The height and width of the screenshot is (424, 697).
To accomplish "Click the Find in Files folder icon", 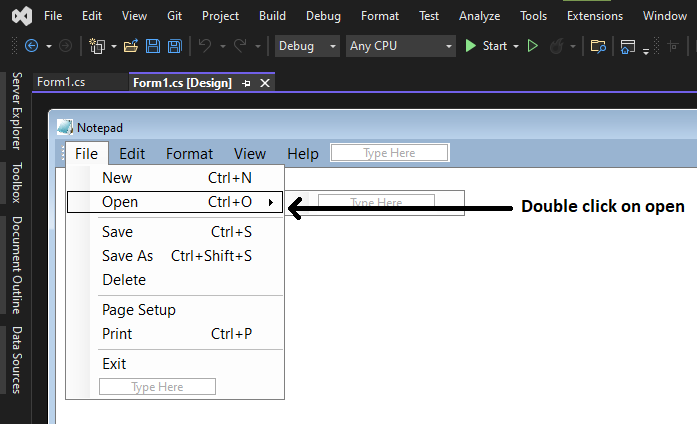I will point(598,46).
